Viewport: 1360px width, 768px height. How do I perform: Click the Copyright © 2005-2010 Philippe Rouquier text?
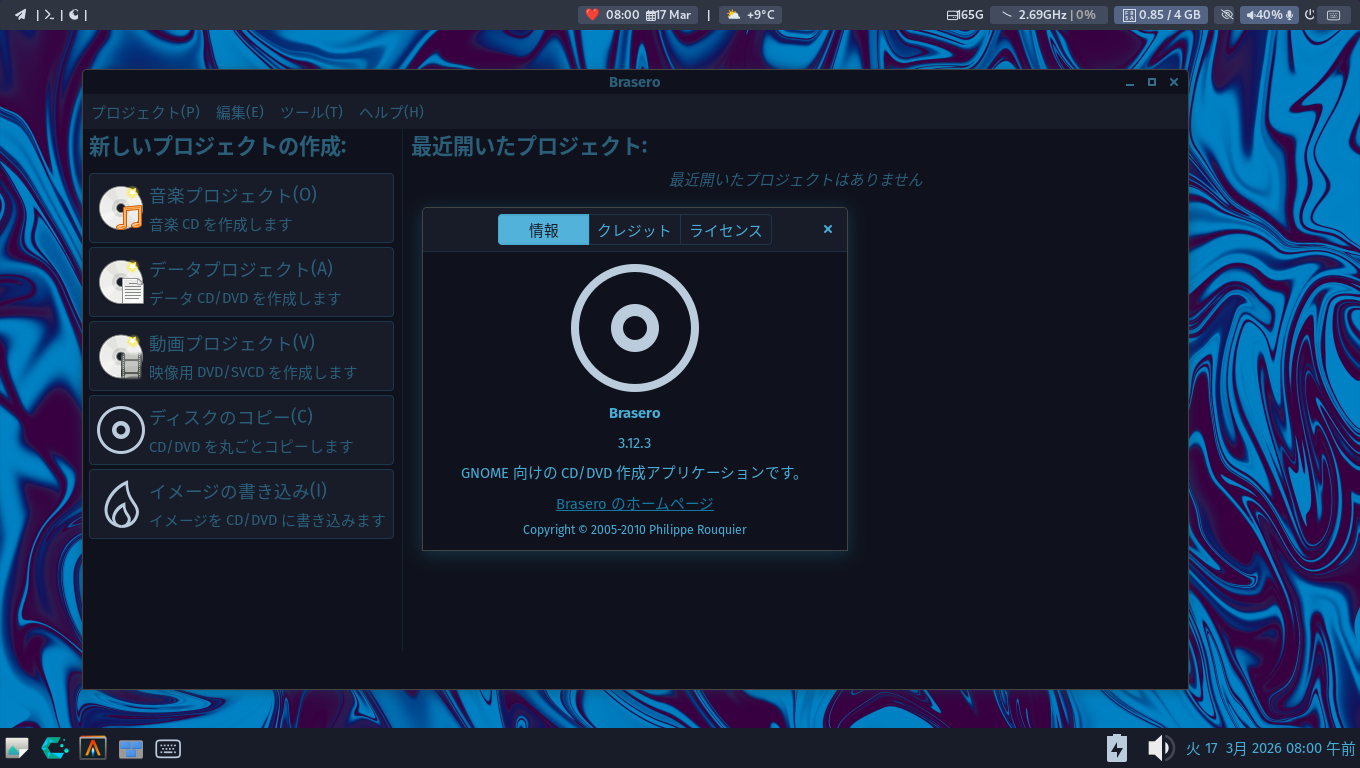tap(635, 530)
